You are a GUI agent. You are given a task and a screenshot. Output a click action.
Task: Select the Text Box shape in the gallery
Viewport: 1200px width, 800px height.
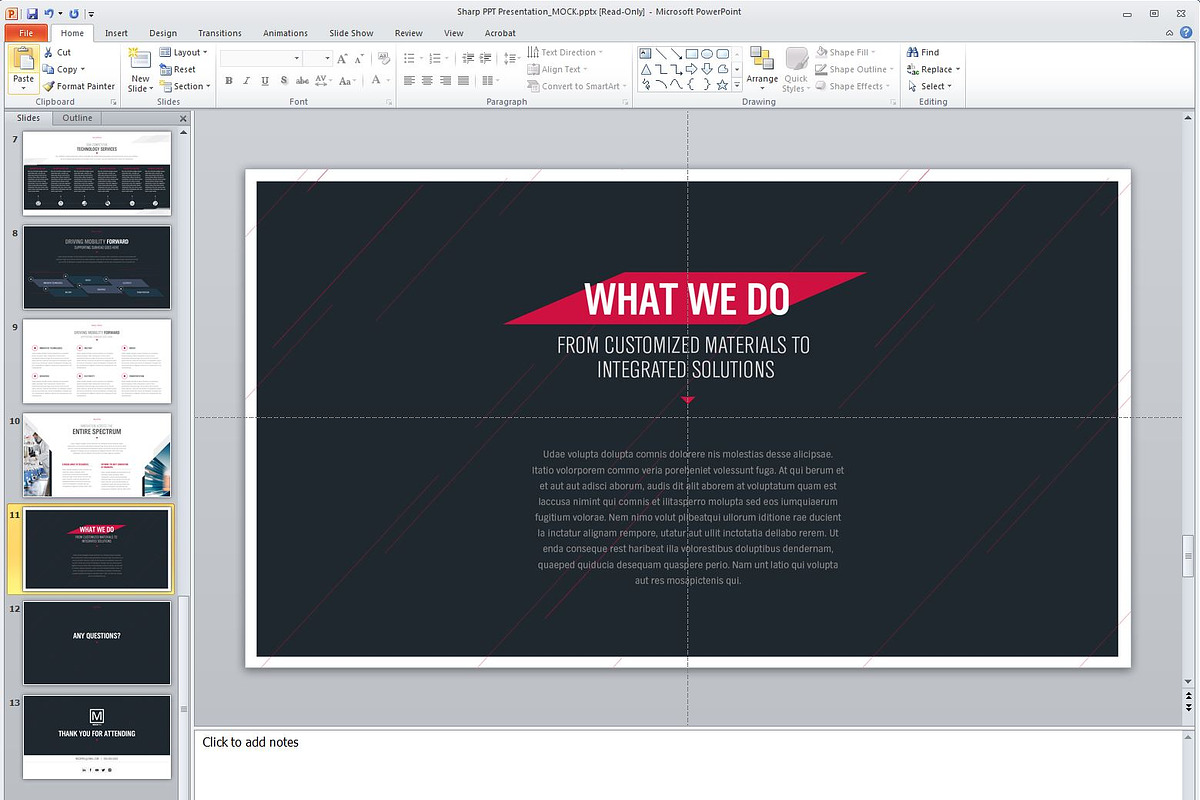click(x=645, y=53)
